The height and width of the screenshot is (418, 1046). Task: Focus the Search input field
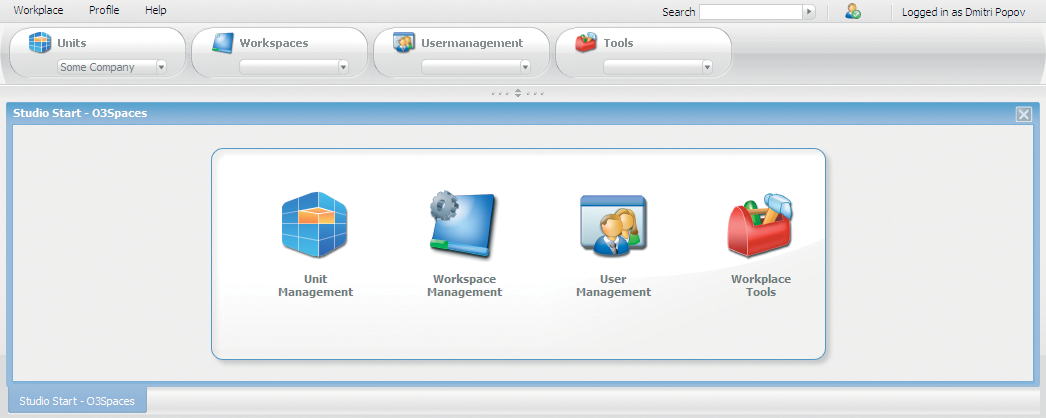(751, 11)
